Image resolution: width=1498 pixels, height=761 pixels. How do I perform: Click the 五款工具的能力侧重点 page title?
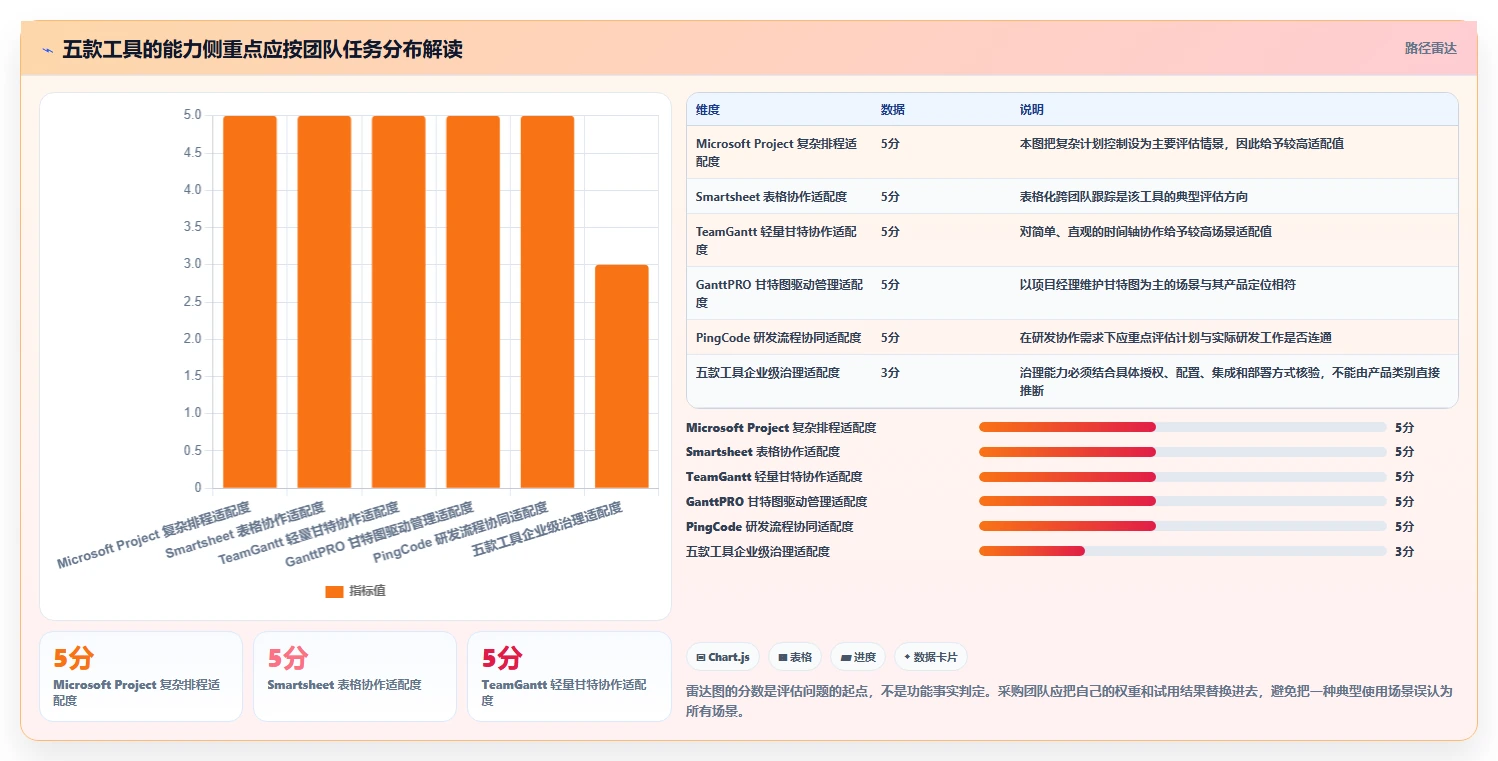pyautogui.click(x=263, y=50)
